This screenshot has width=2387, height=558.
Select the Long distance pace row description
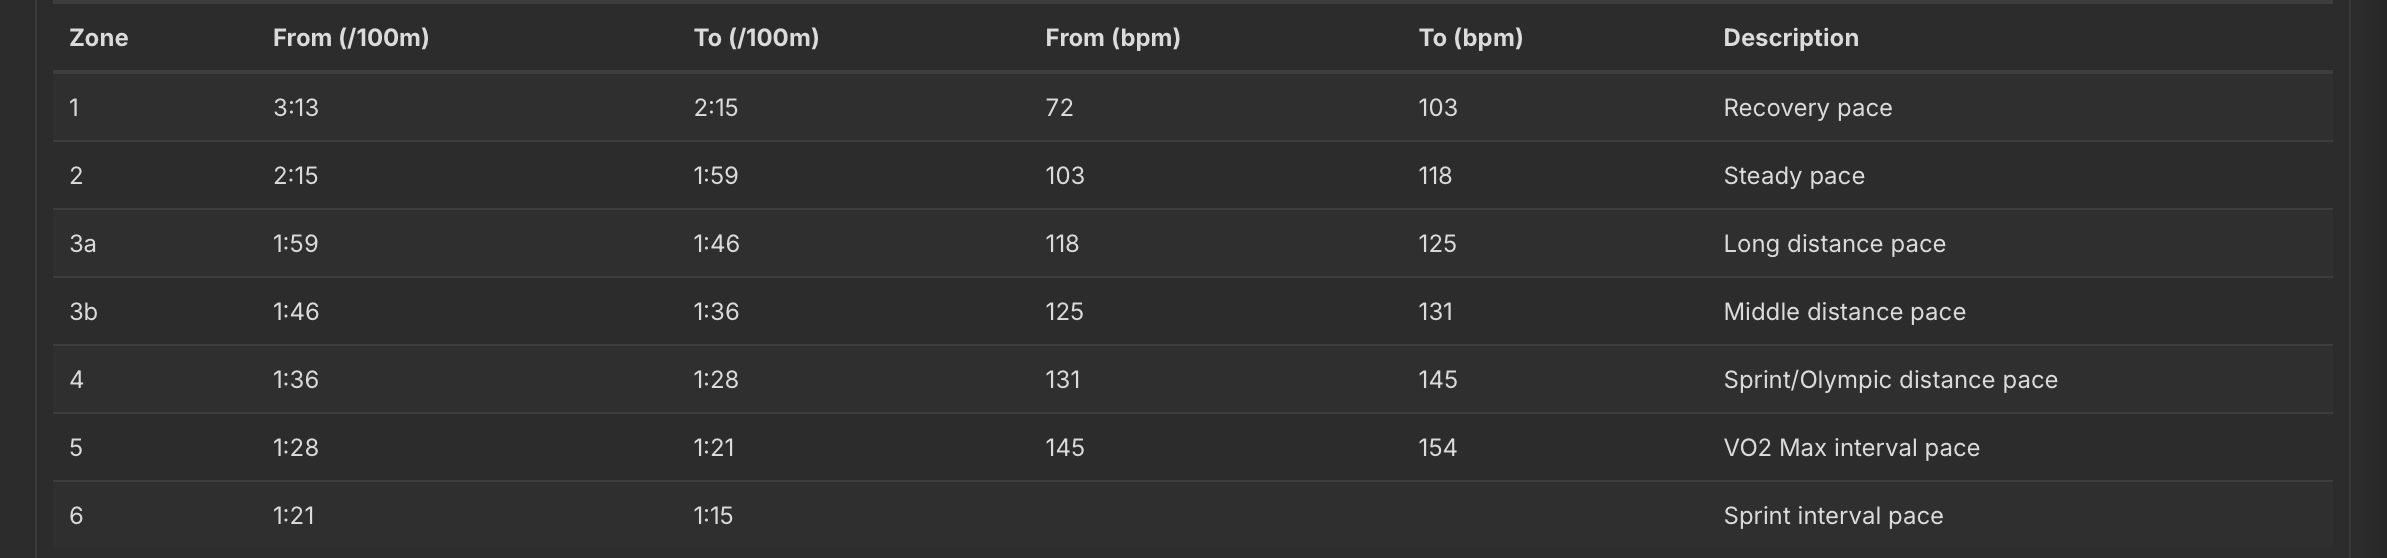1834,244
